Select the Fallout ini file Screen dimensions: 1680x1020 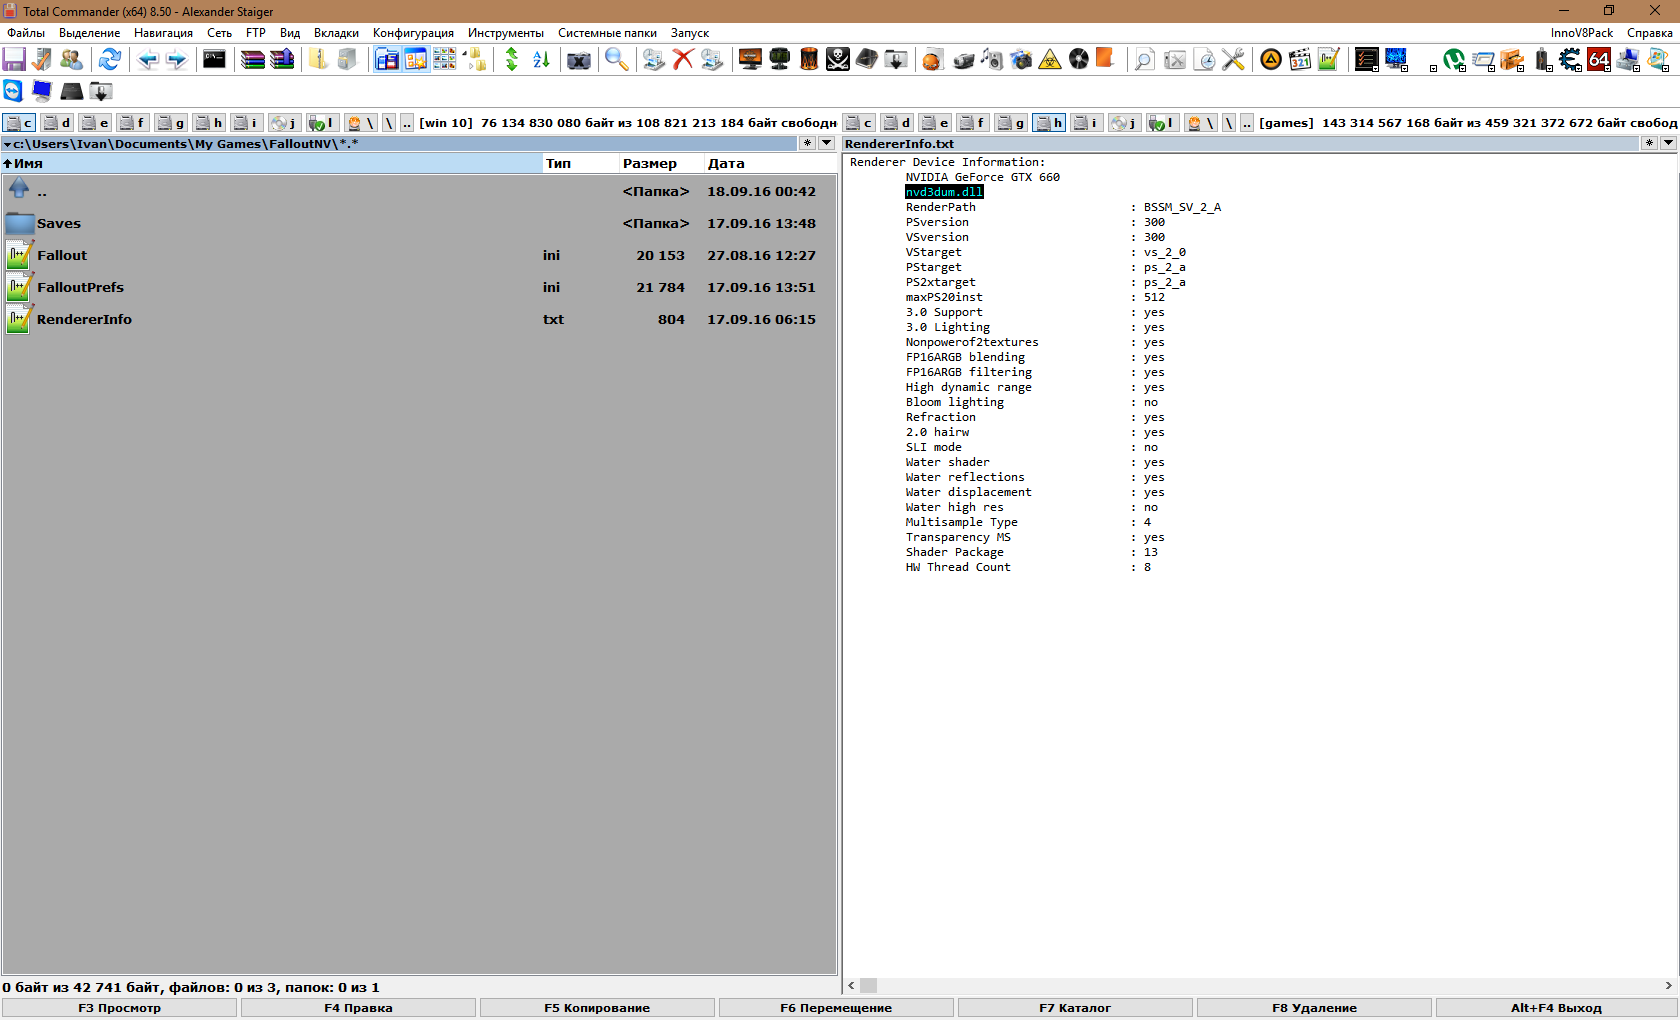point(419,256)
